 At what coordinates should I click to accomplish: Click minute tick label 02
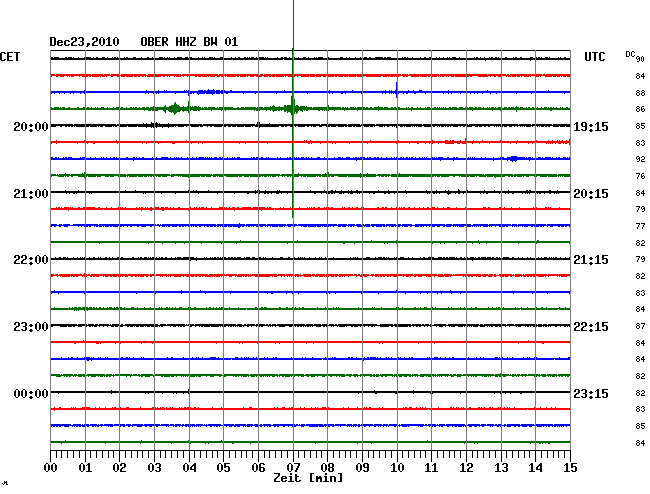[119, 467]
